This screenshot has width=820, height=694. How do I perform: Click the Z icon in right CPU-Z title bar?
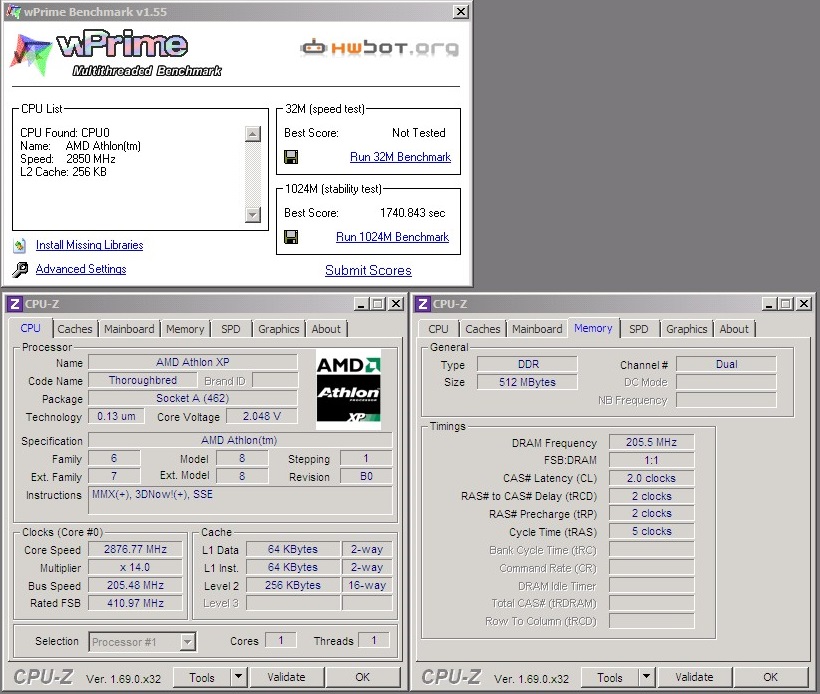pos(423,304)
